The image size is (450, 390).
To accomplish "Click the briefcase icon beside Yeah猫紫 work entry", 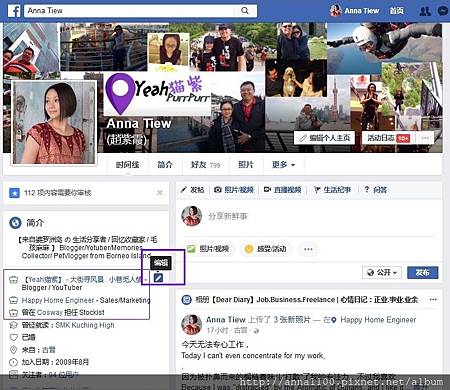I will coord(13,280).
